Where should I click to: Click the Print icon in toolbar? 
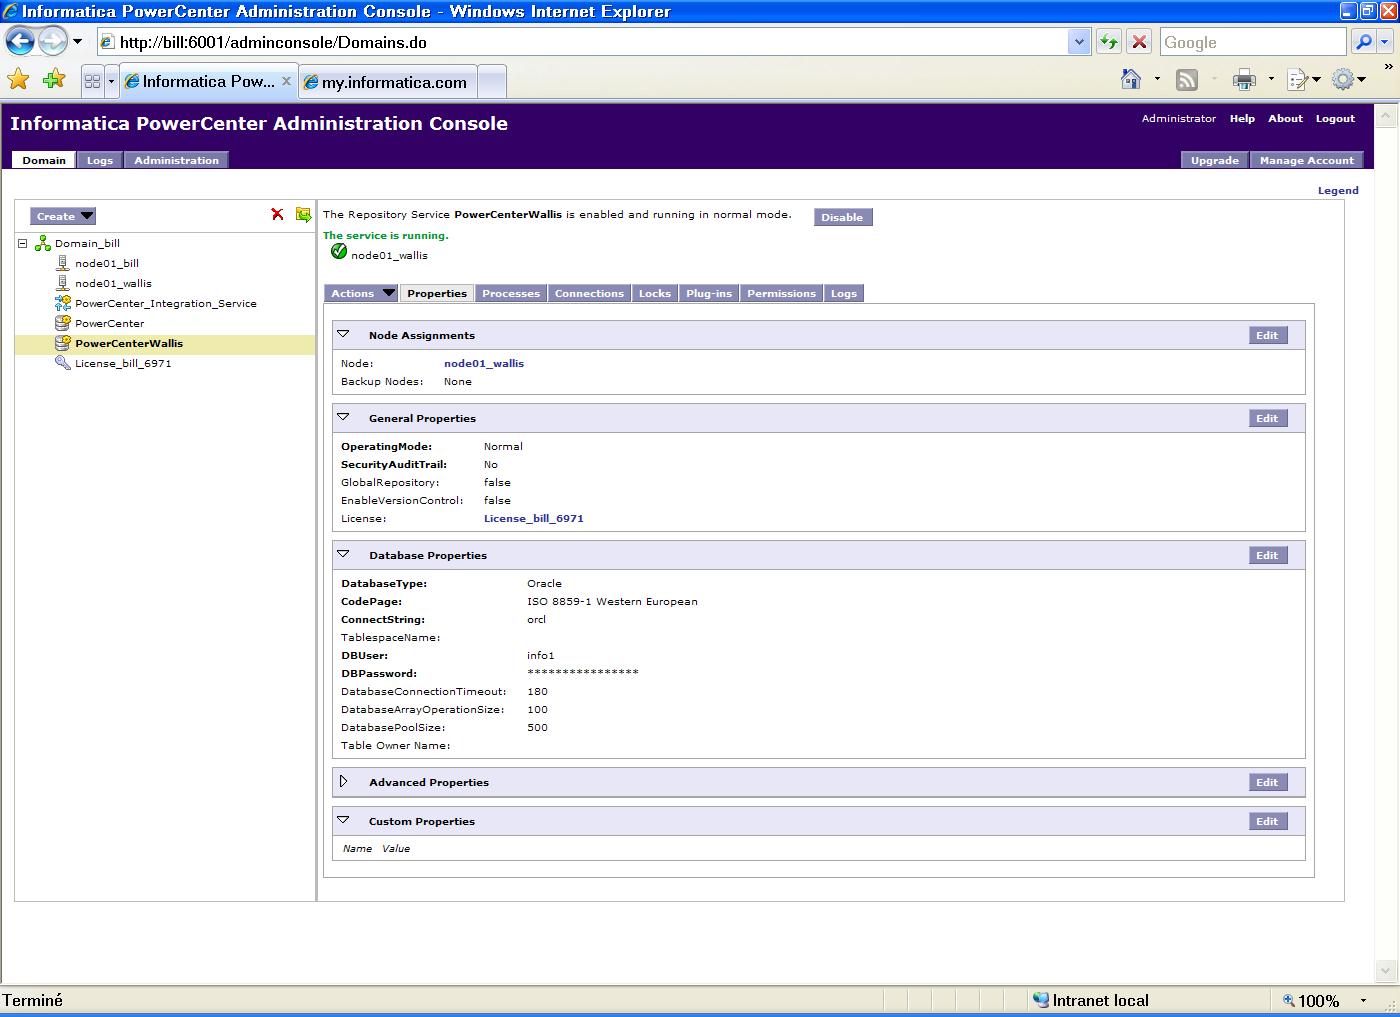click(1244, 80)
